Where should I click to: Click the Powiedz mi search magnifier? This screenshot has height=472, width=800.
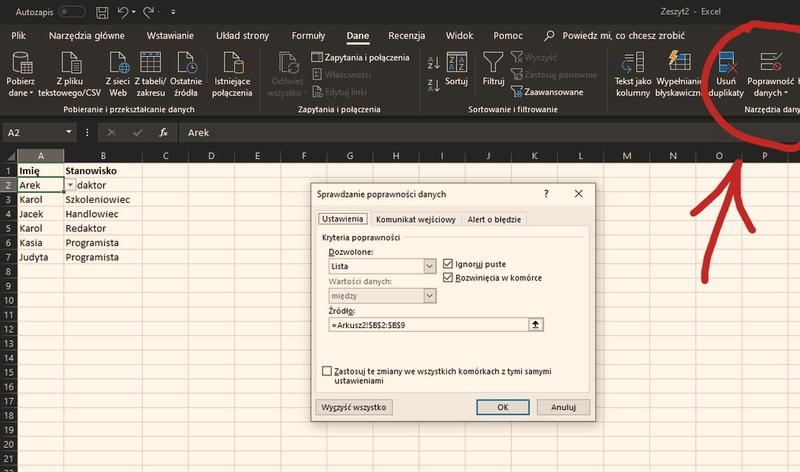click(549, 36)
